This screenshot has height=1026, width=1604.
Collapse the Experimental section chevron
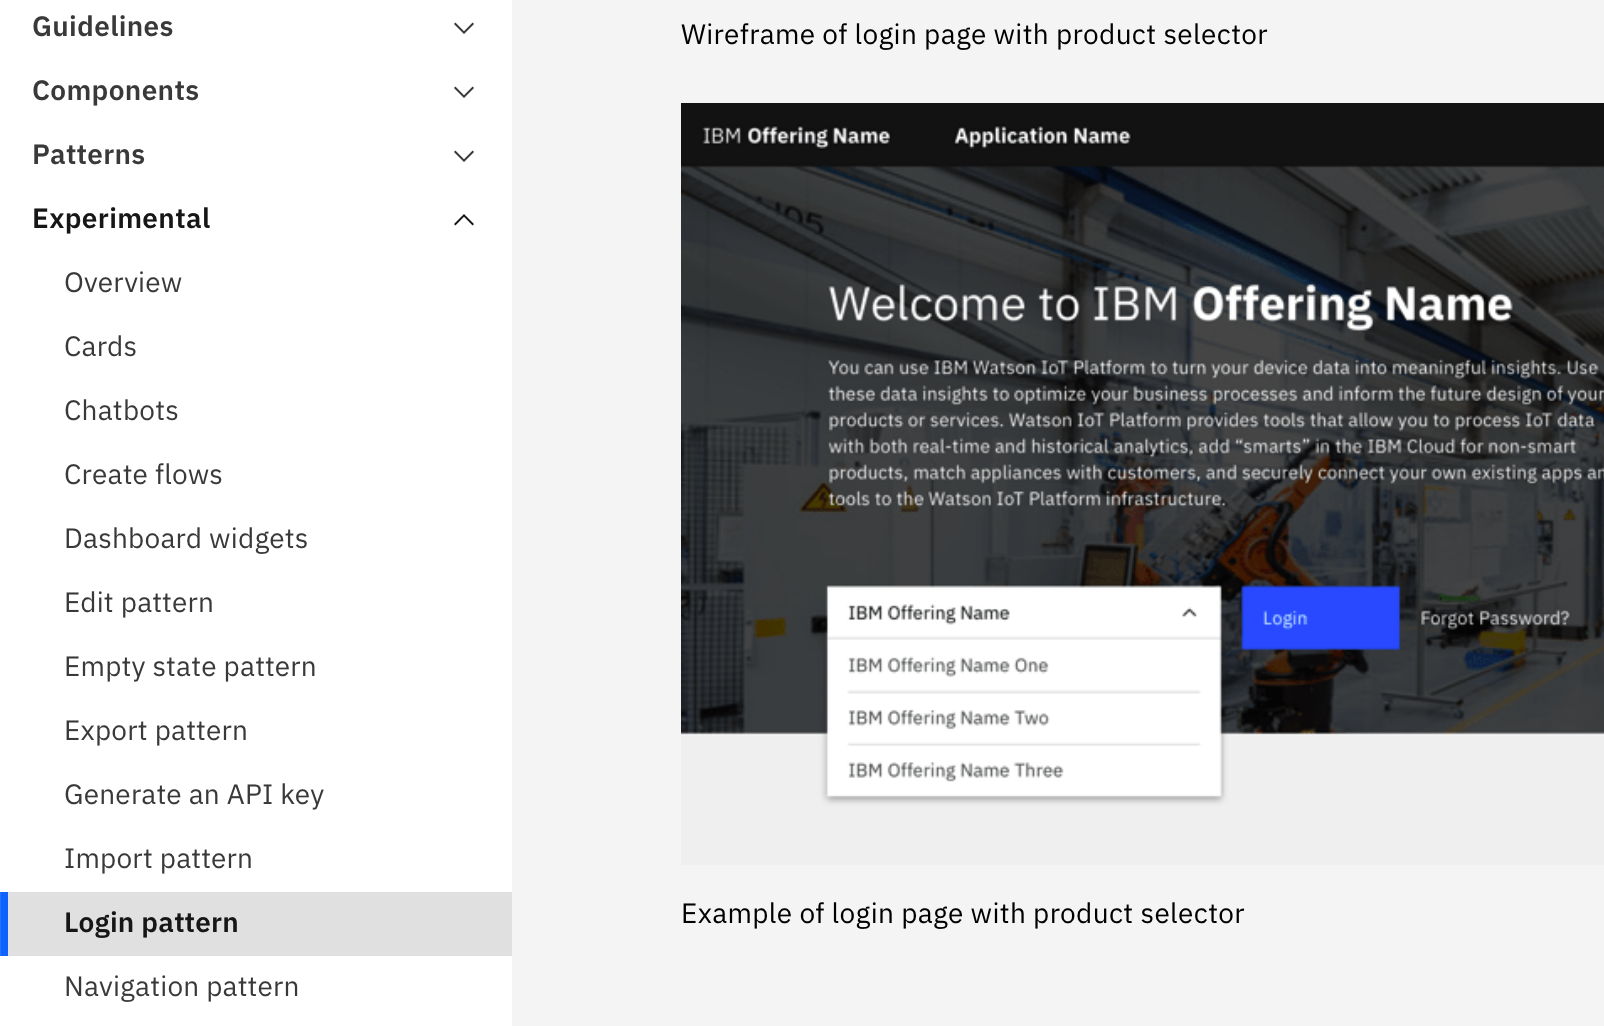click(x=463, y=220)
